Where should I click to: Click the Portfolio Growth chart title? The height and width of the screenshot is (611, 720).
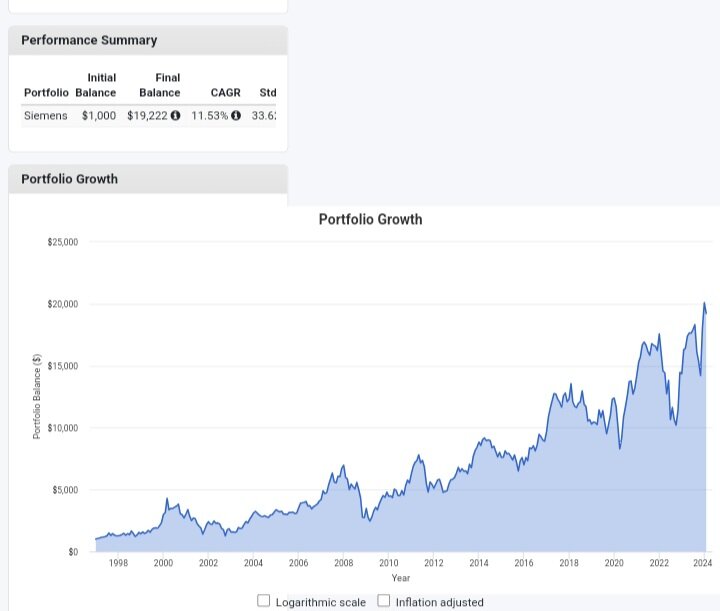tap(370, 219)
